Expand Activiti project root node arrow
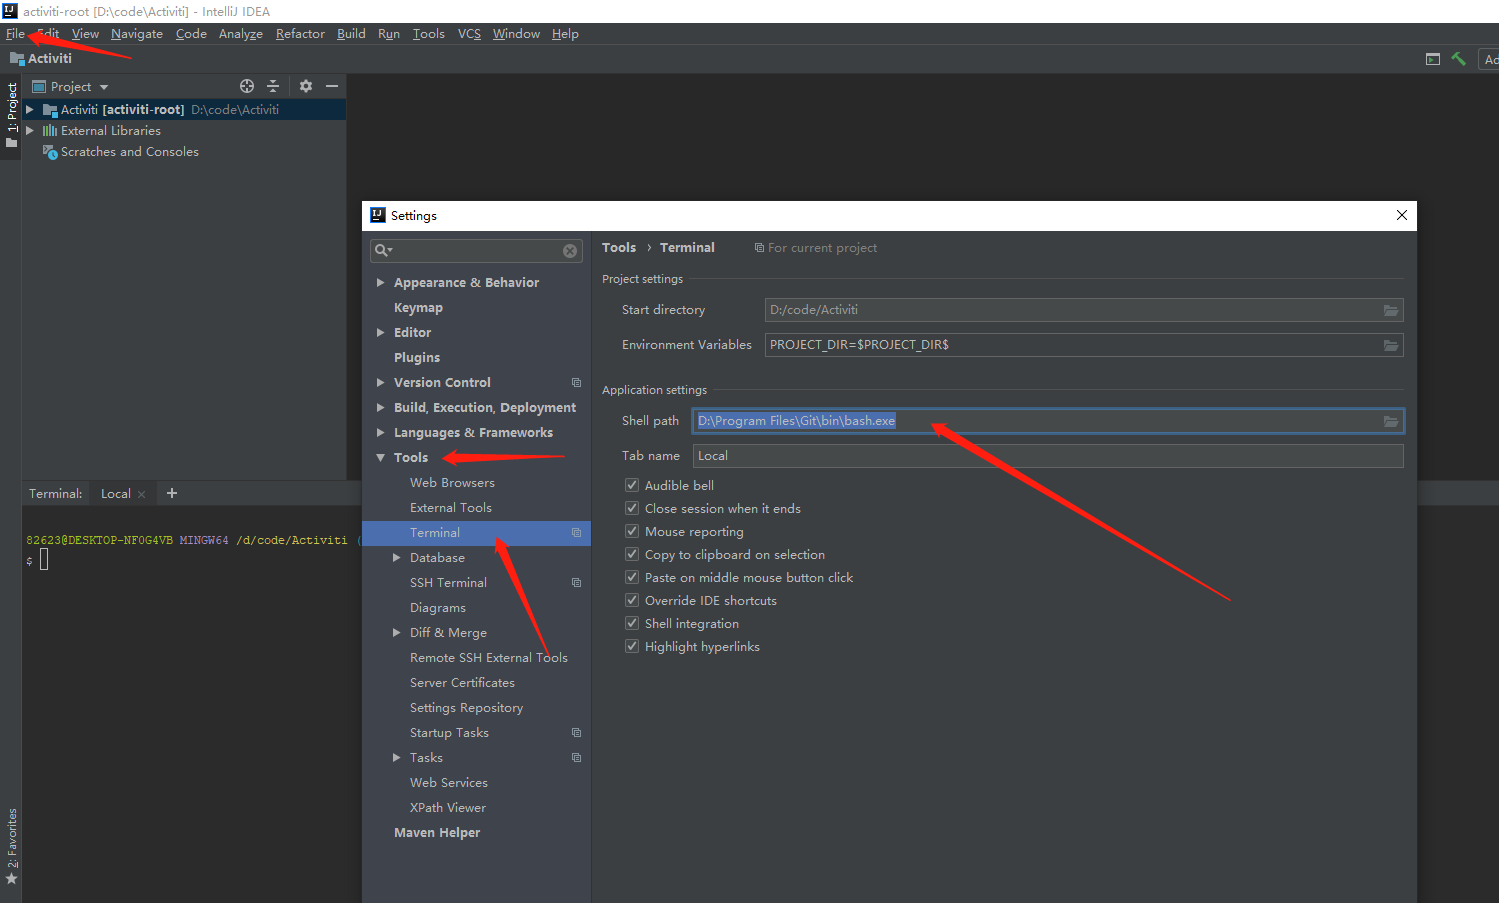1499x903 pixels. click(x=30, y=110)
